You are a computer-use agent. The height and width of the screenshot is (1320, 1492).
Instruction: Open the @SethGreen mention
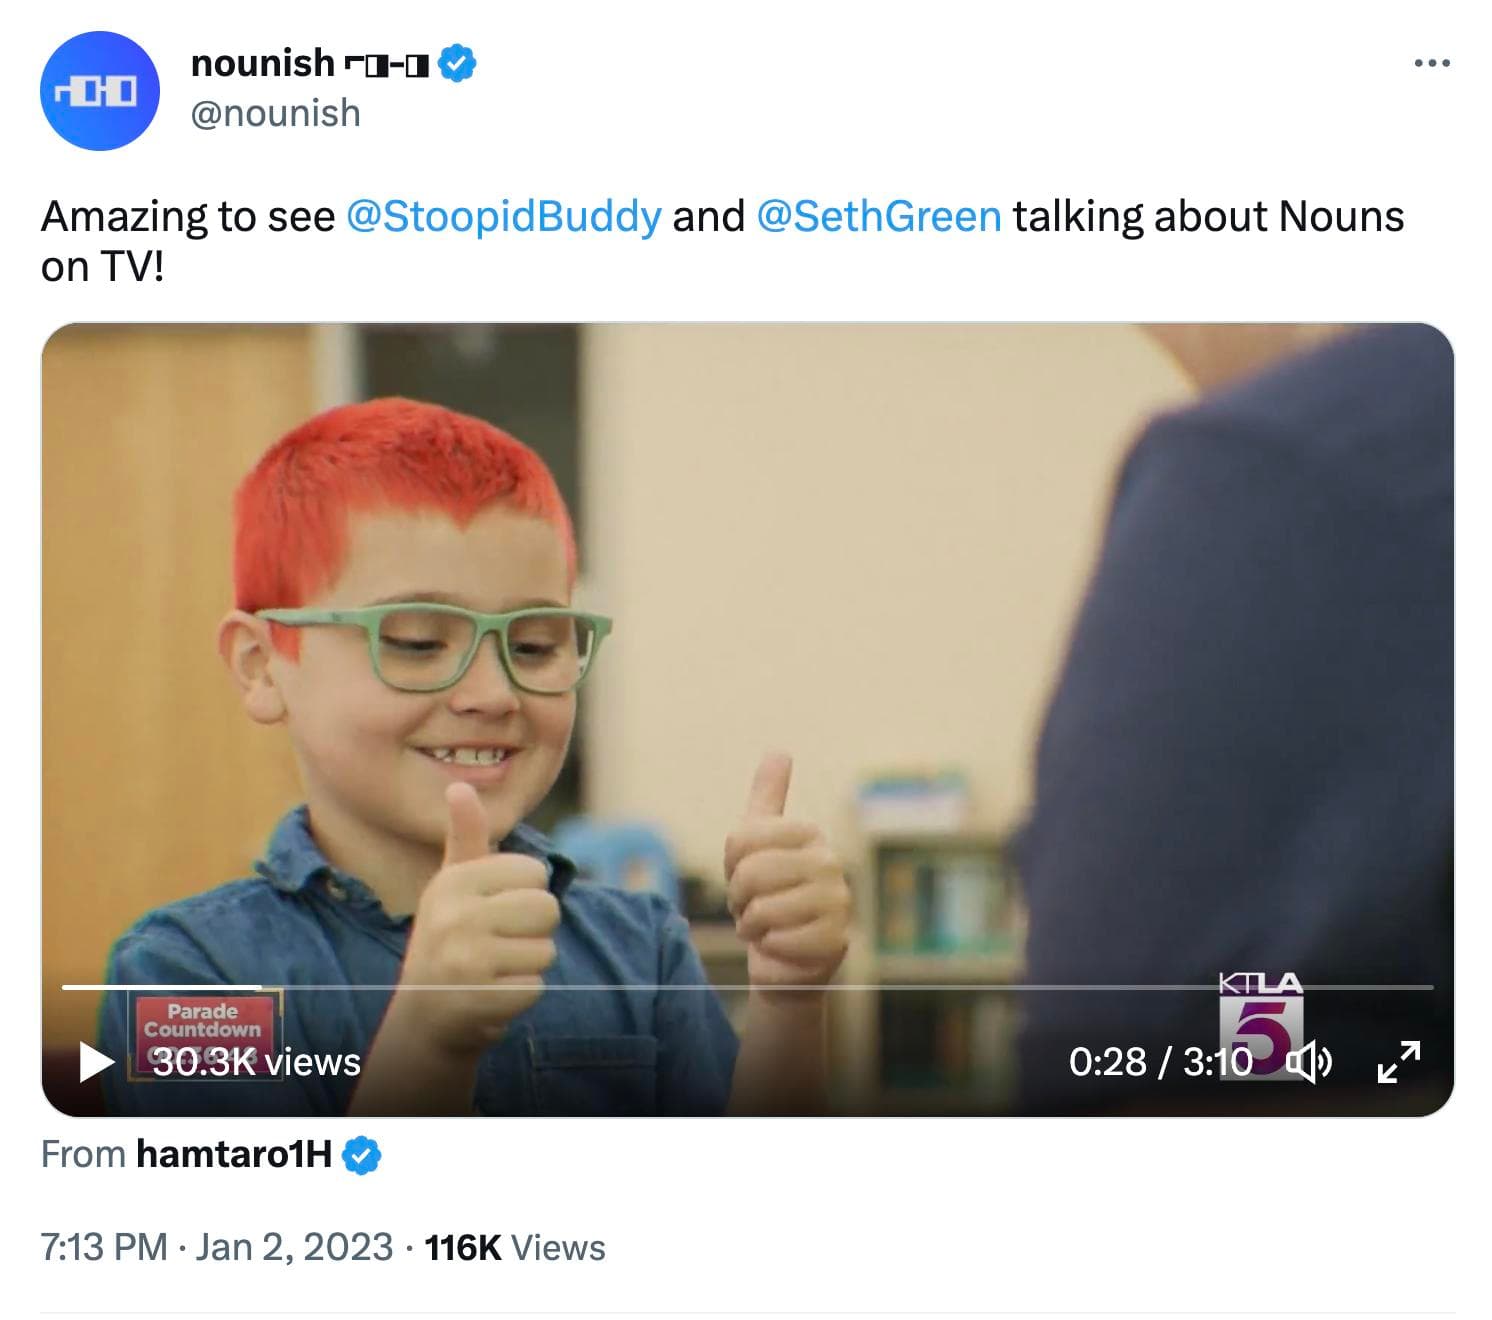[x=879, y=216]
